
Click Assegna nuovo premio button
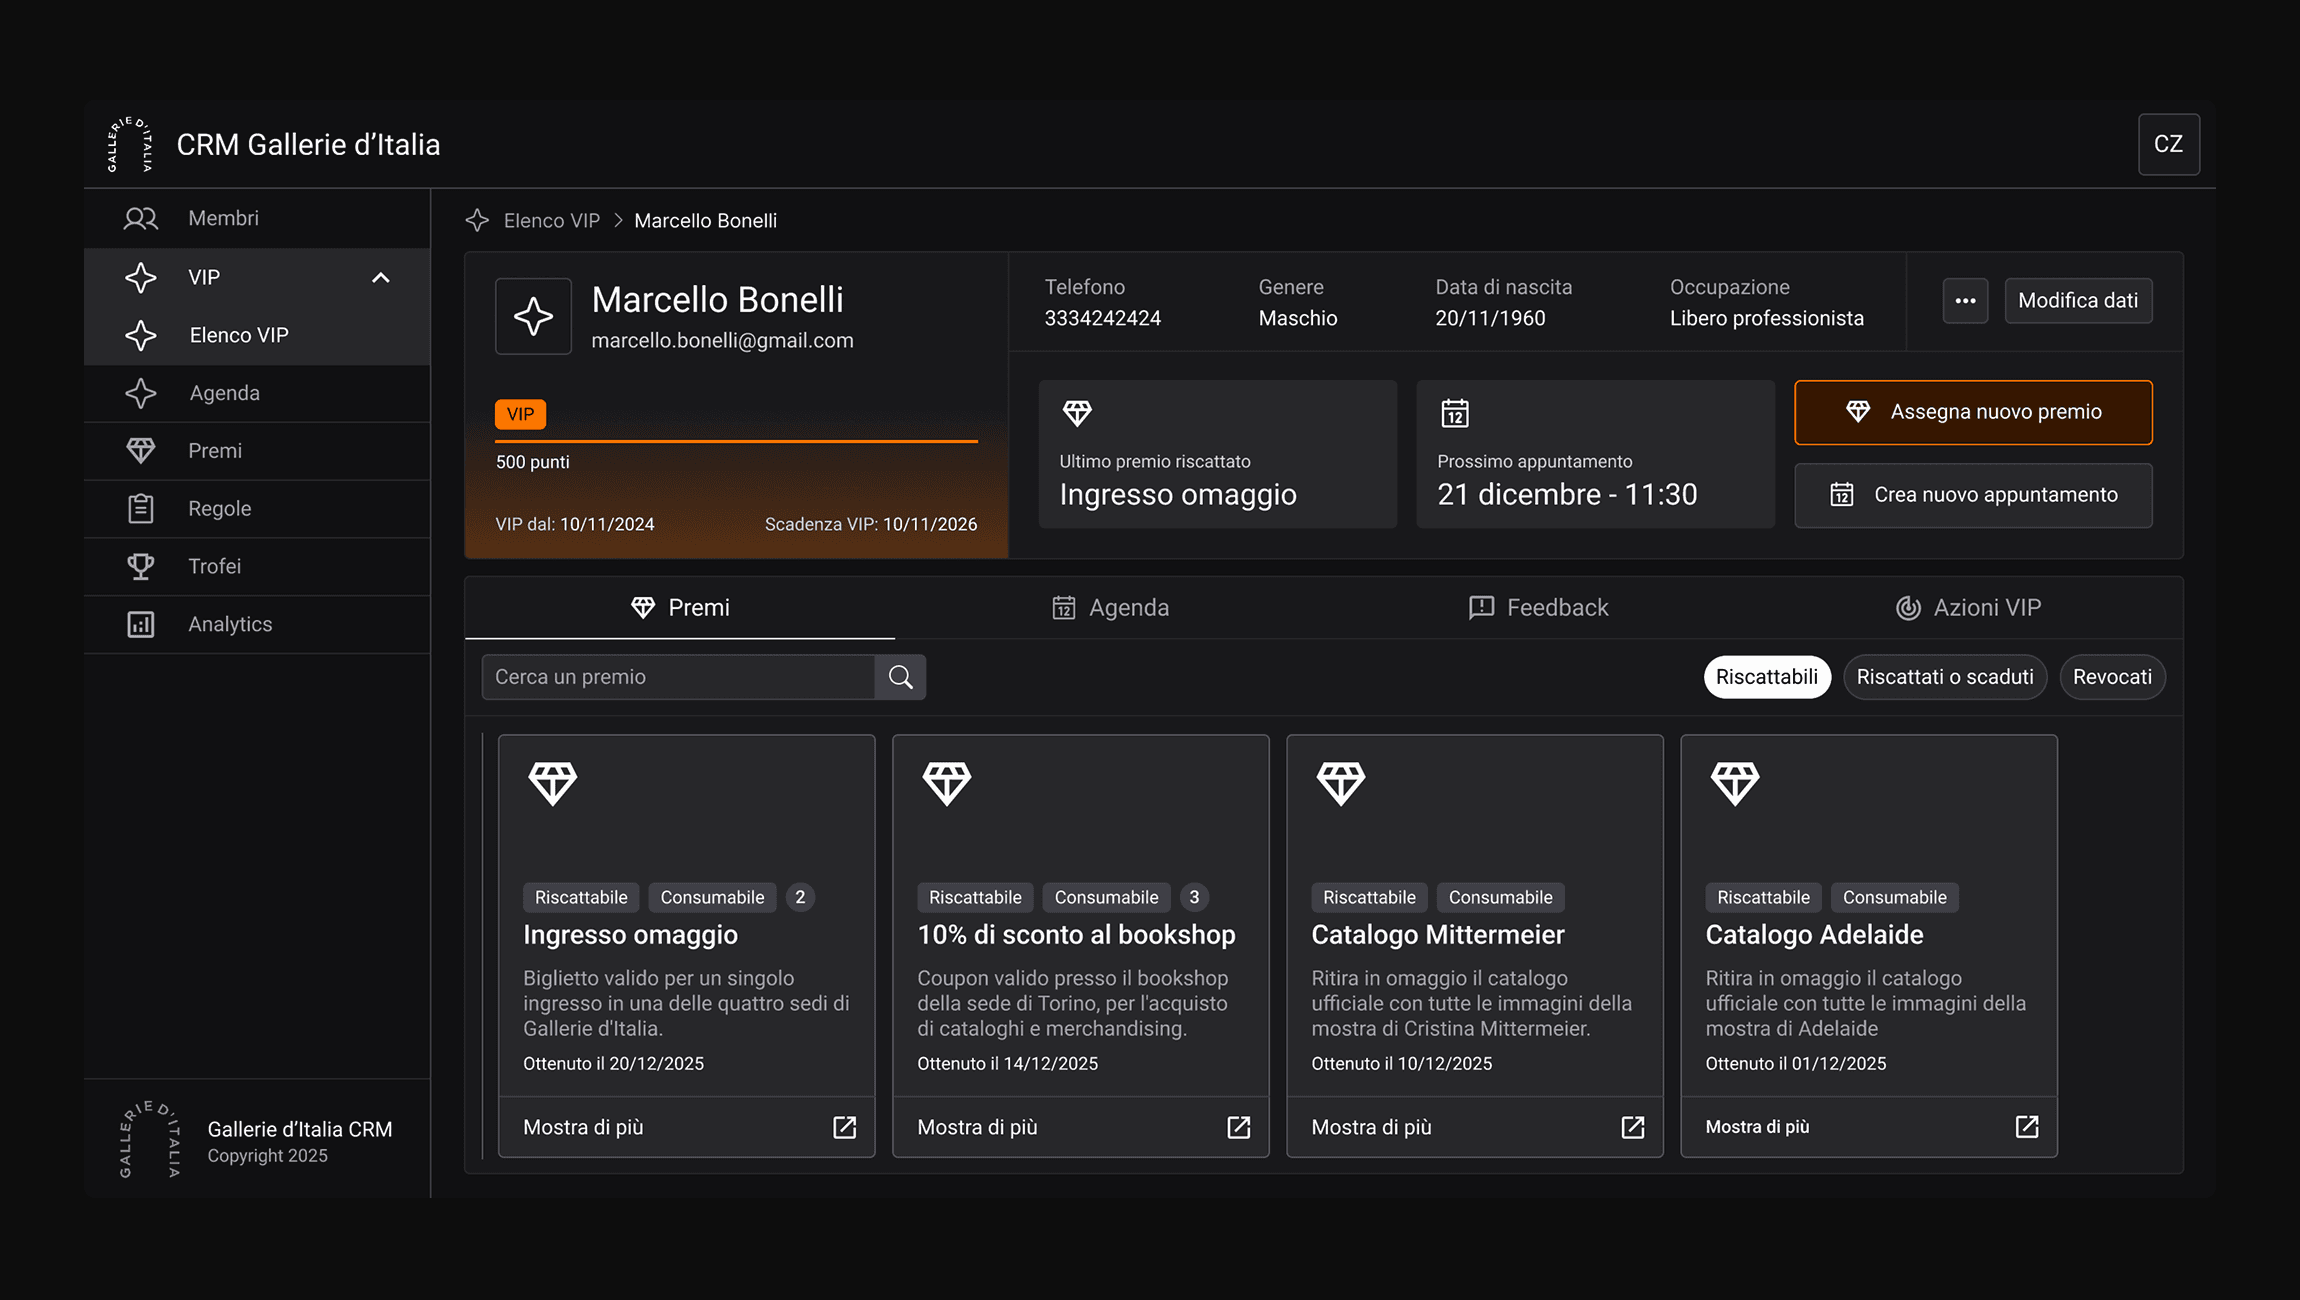pyautogui.click(x=1973, y=412)
